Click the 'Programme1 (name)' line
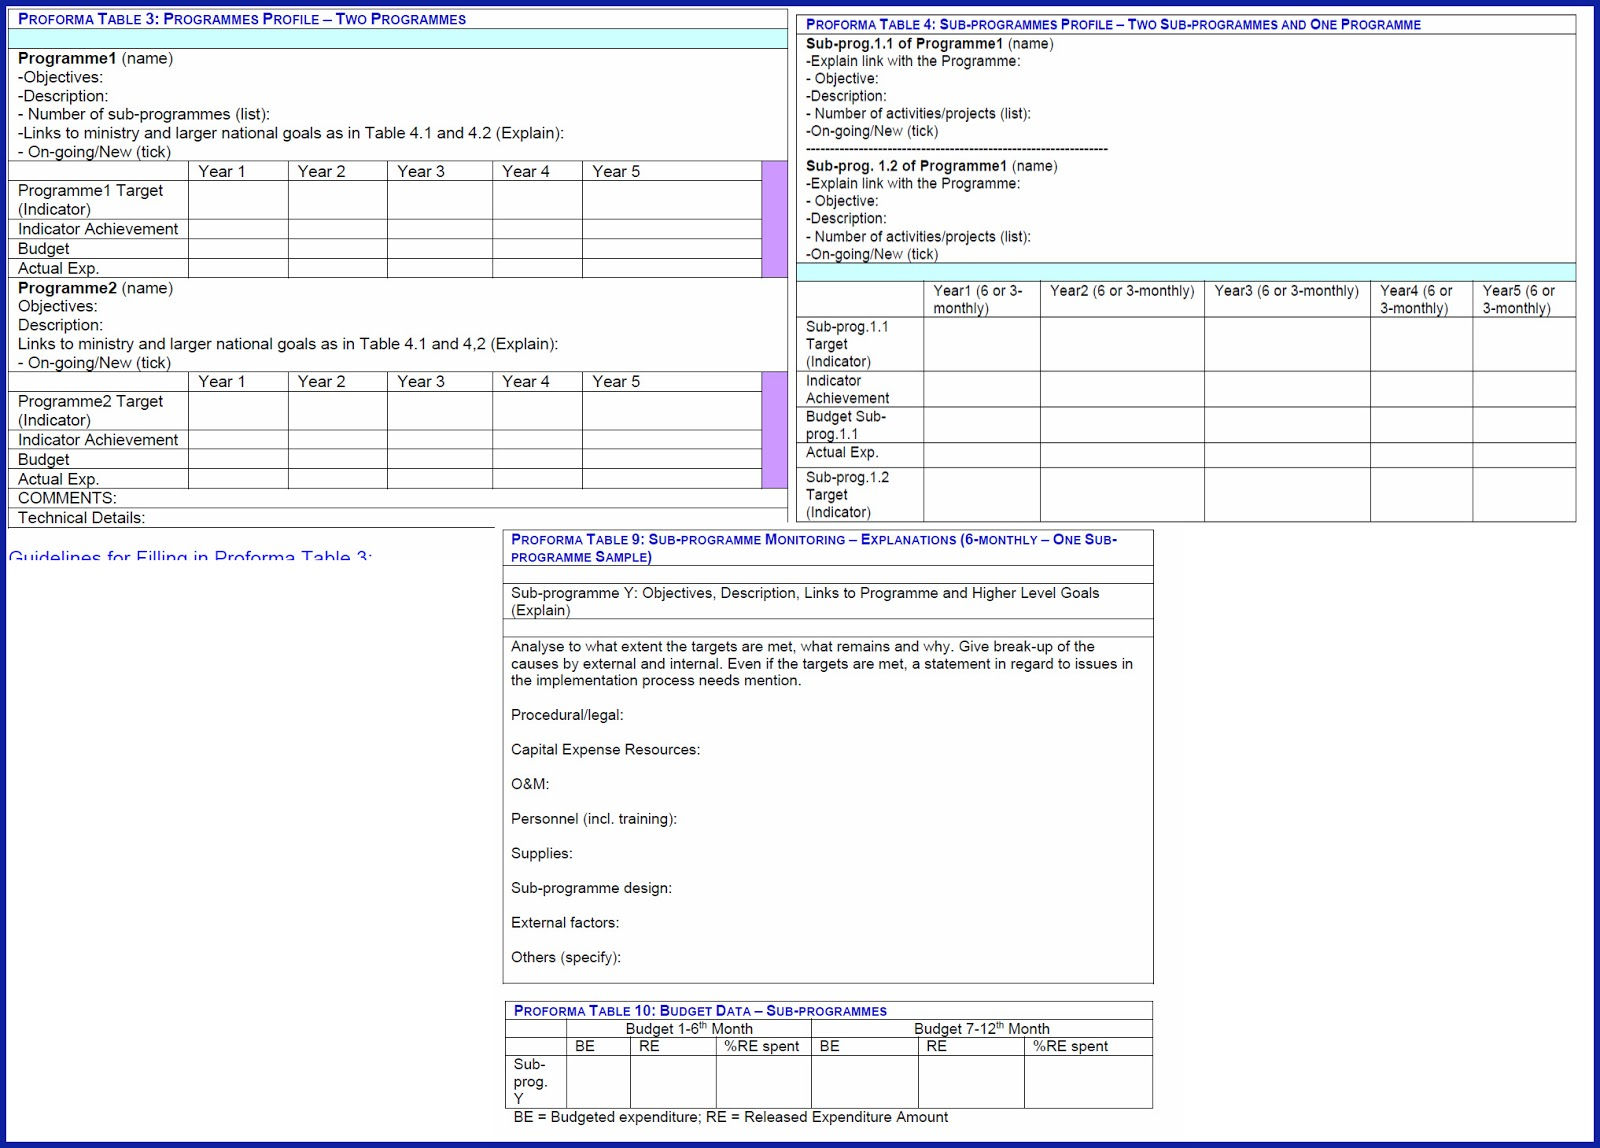 click(x=95, y=58)
